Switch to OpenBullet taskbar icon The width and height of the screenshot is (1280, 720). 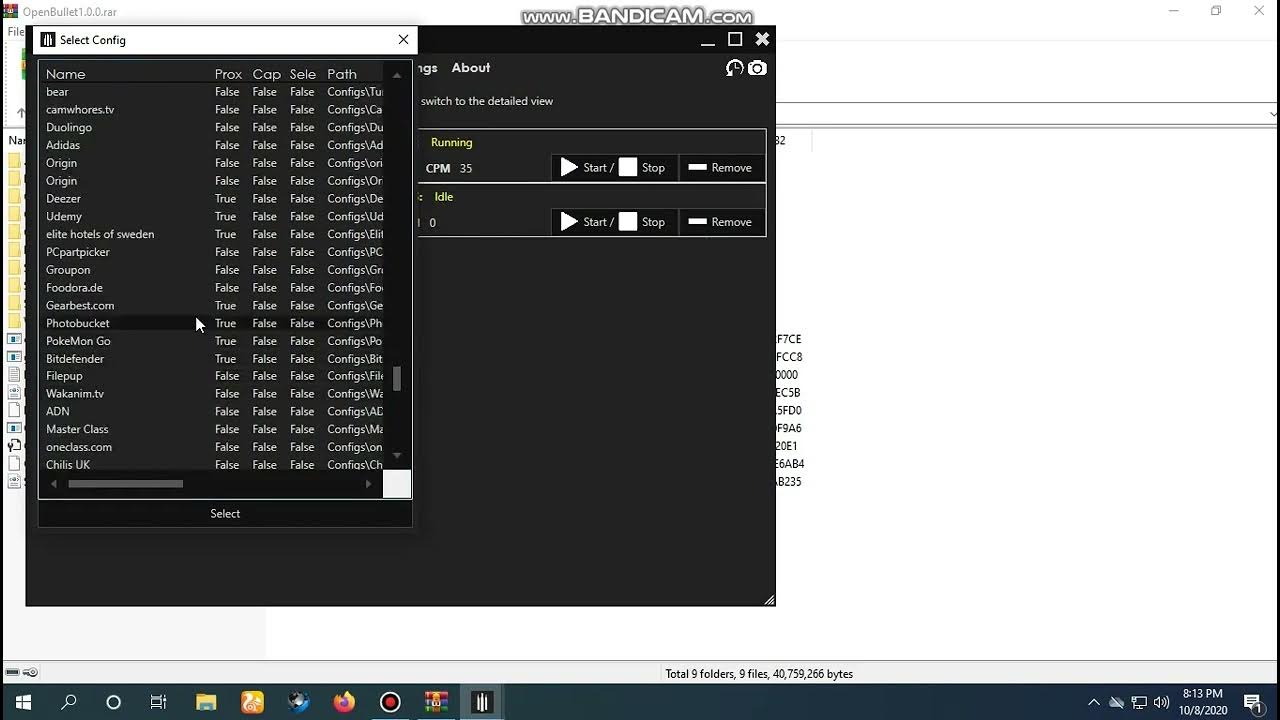pyautogui.click(x=482, y=702)
